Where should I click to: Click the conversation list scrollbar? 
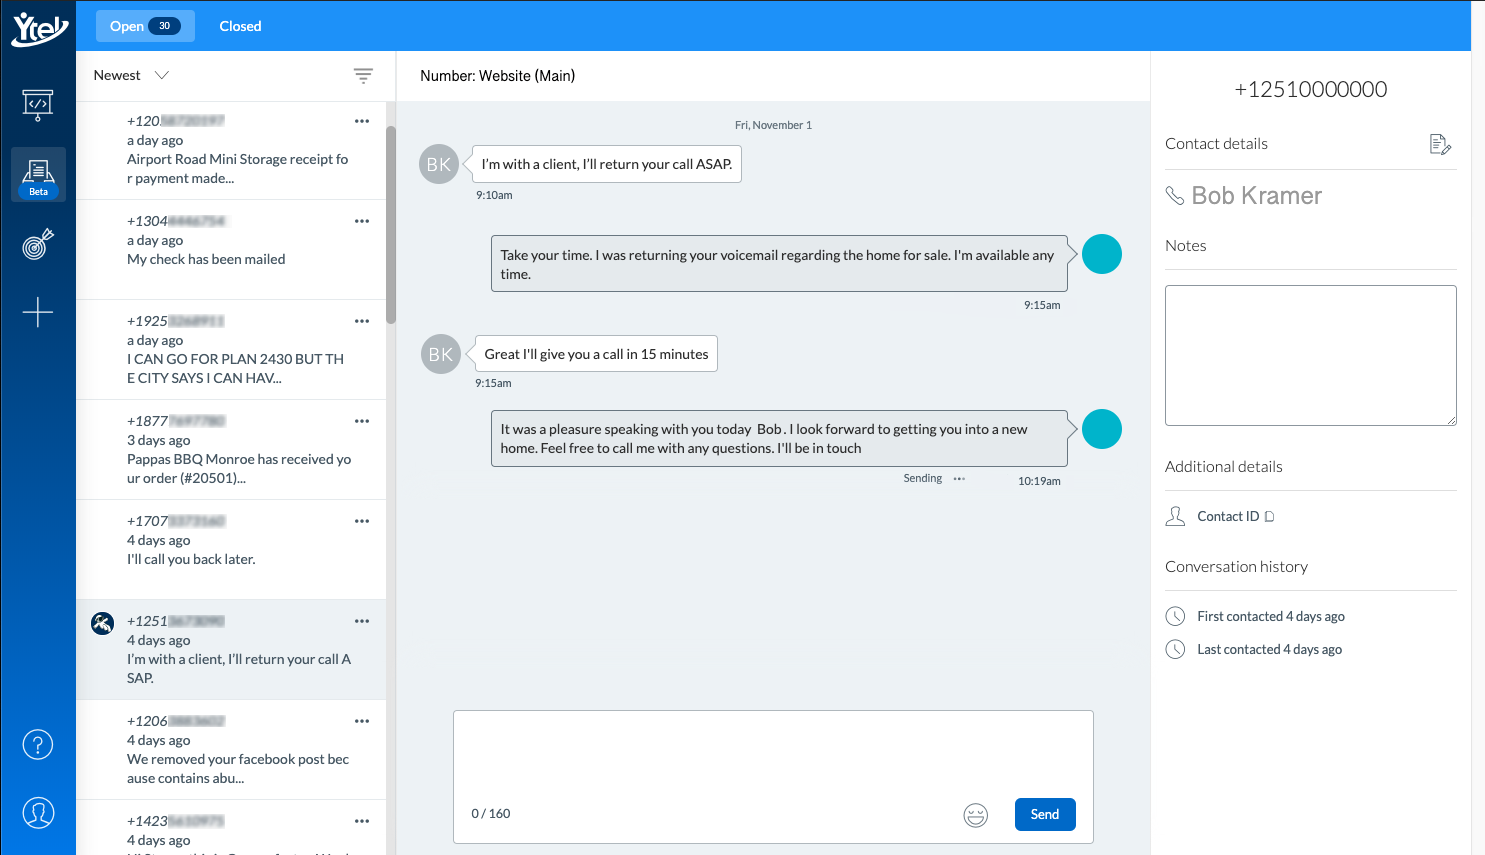pyautogui.click(x=391, y=225)
